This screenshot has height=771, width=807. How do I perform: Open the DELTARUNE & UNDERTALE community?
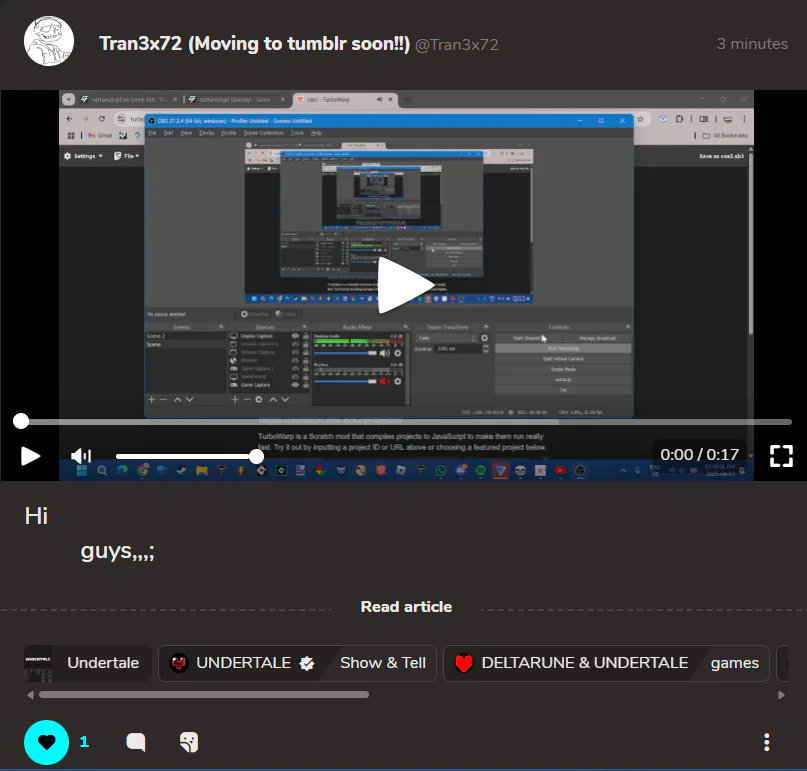click(572, 663)
